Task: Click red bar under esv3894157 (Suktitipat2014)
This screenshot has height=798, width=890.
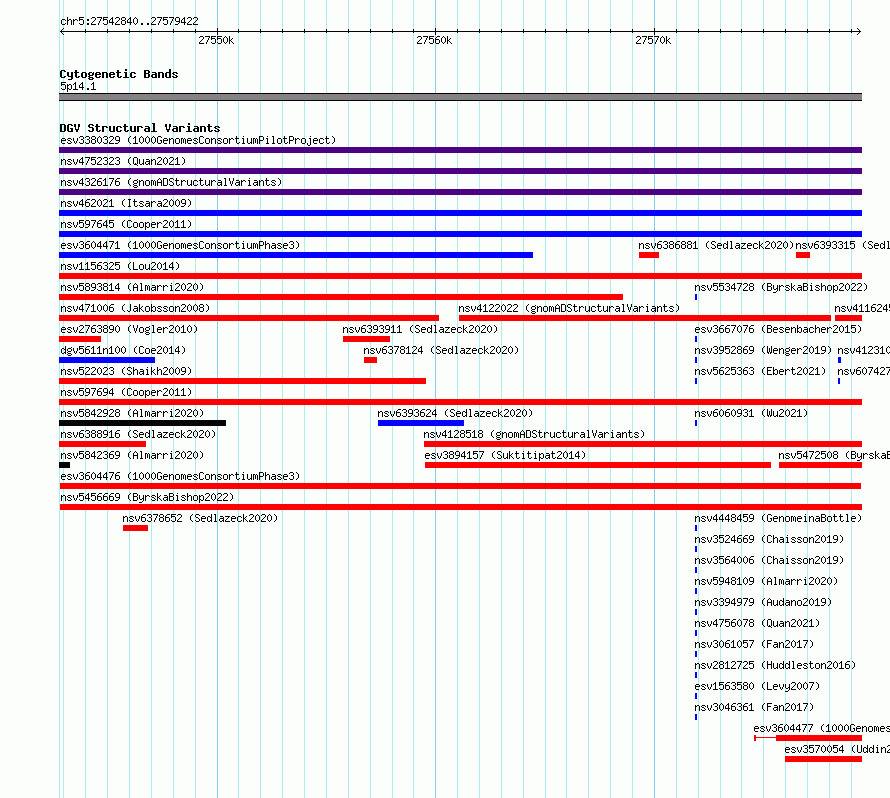Action: click(x=598, y=465)
